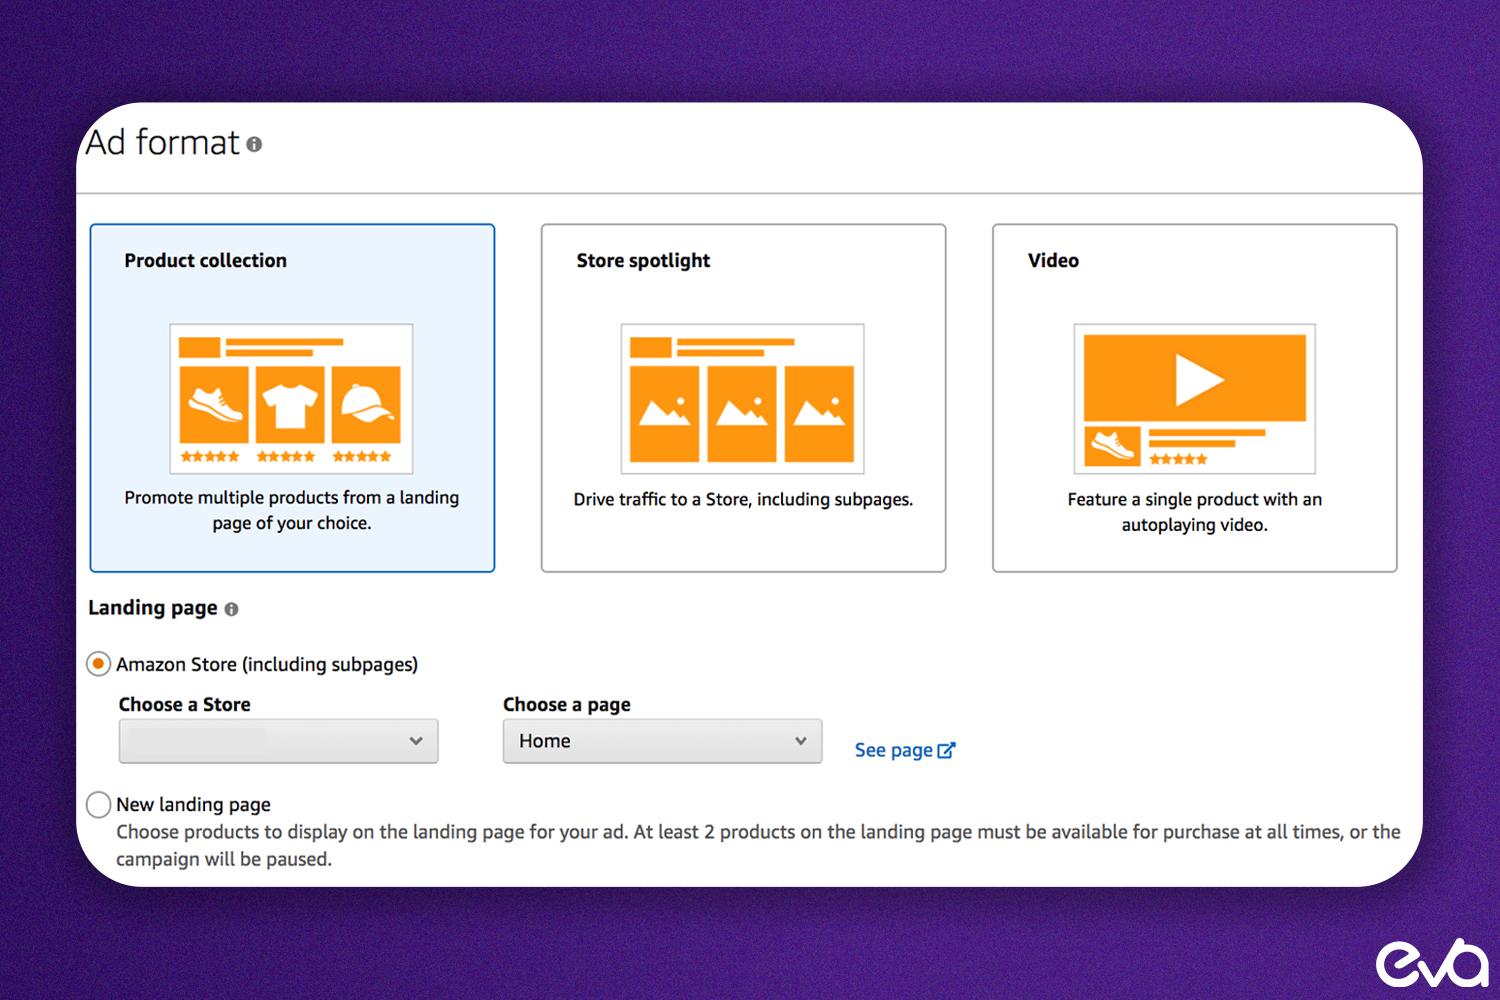Screen dimensions: 1500x1000
Task: Click the external link icon beside See page
Action: pyautogui.click(x=946, y=750)
